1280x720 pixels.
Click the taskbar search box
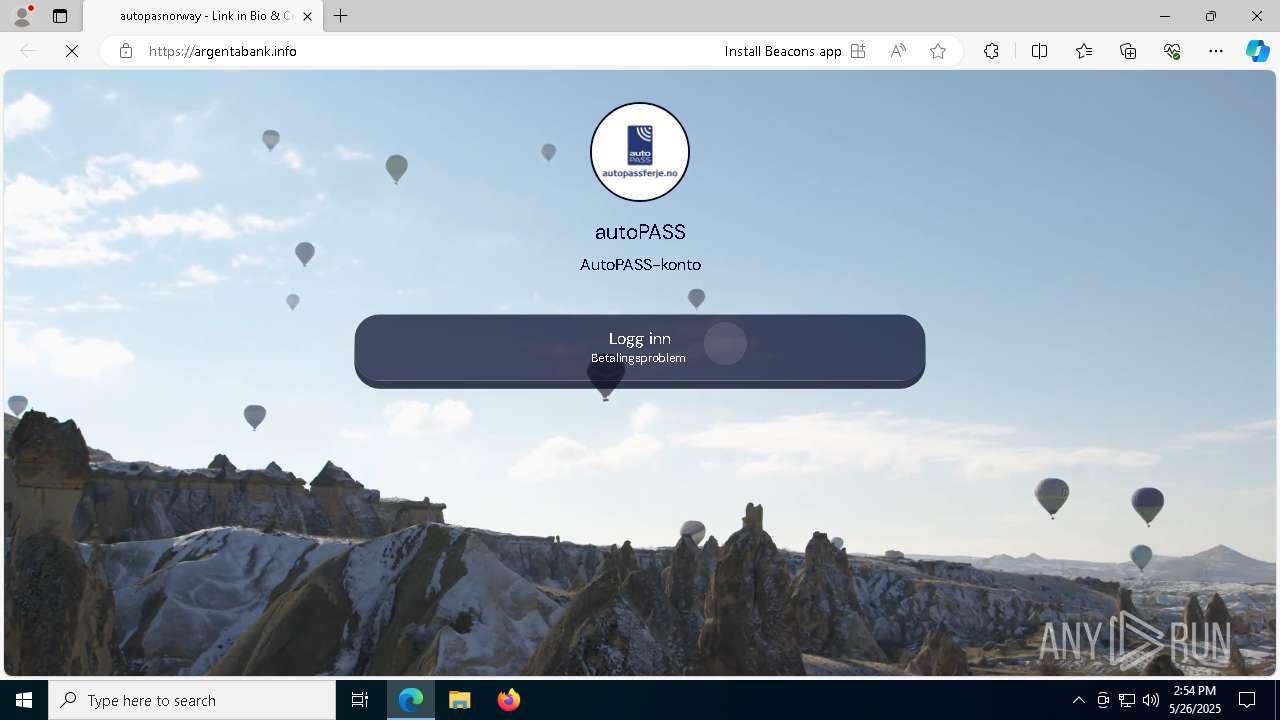pos(192,700)
